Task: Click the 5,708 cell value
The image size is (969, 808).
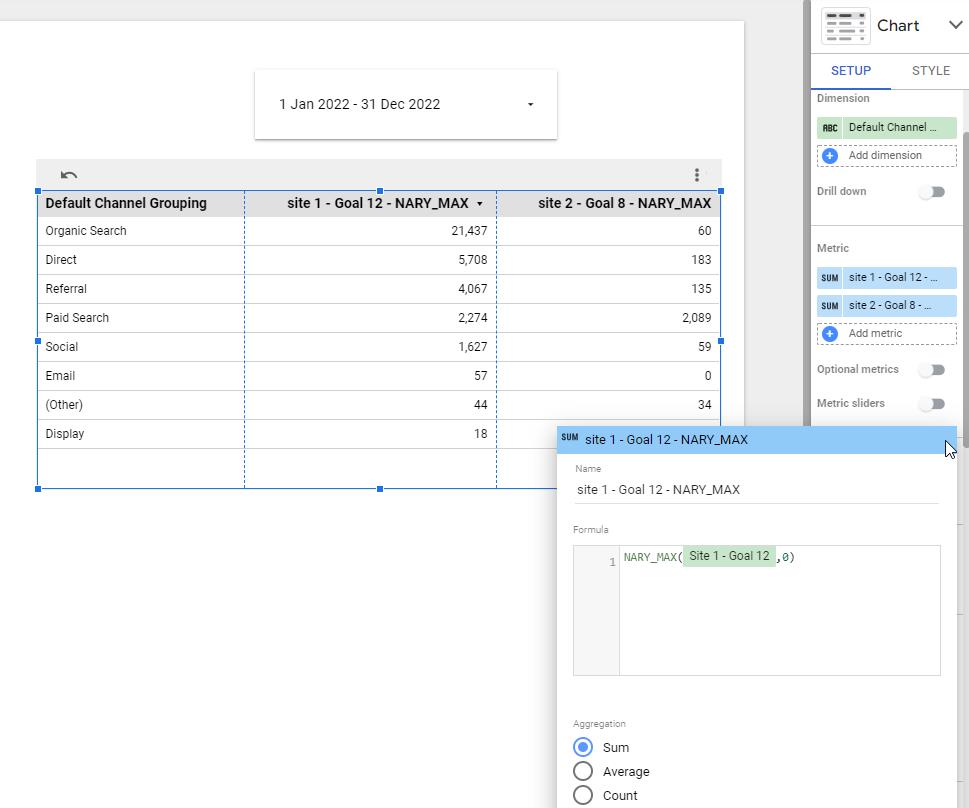Action: 473,260
